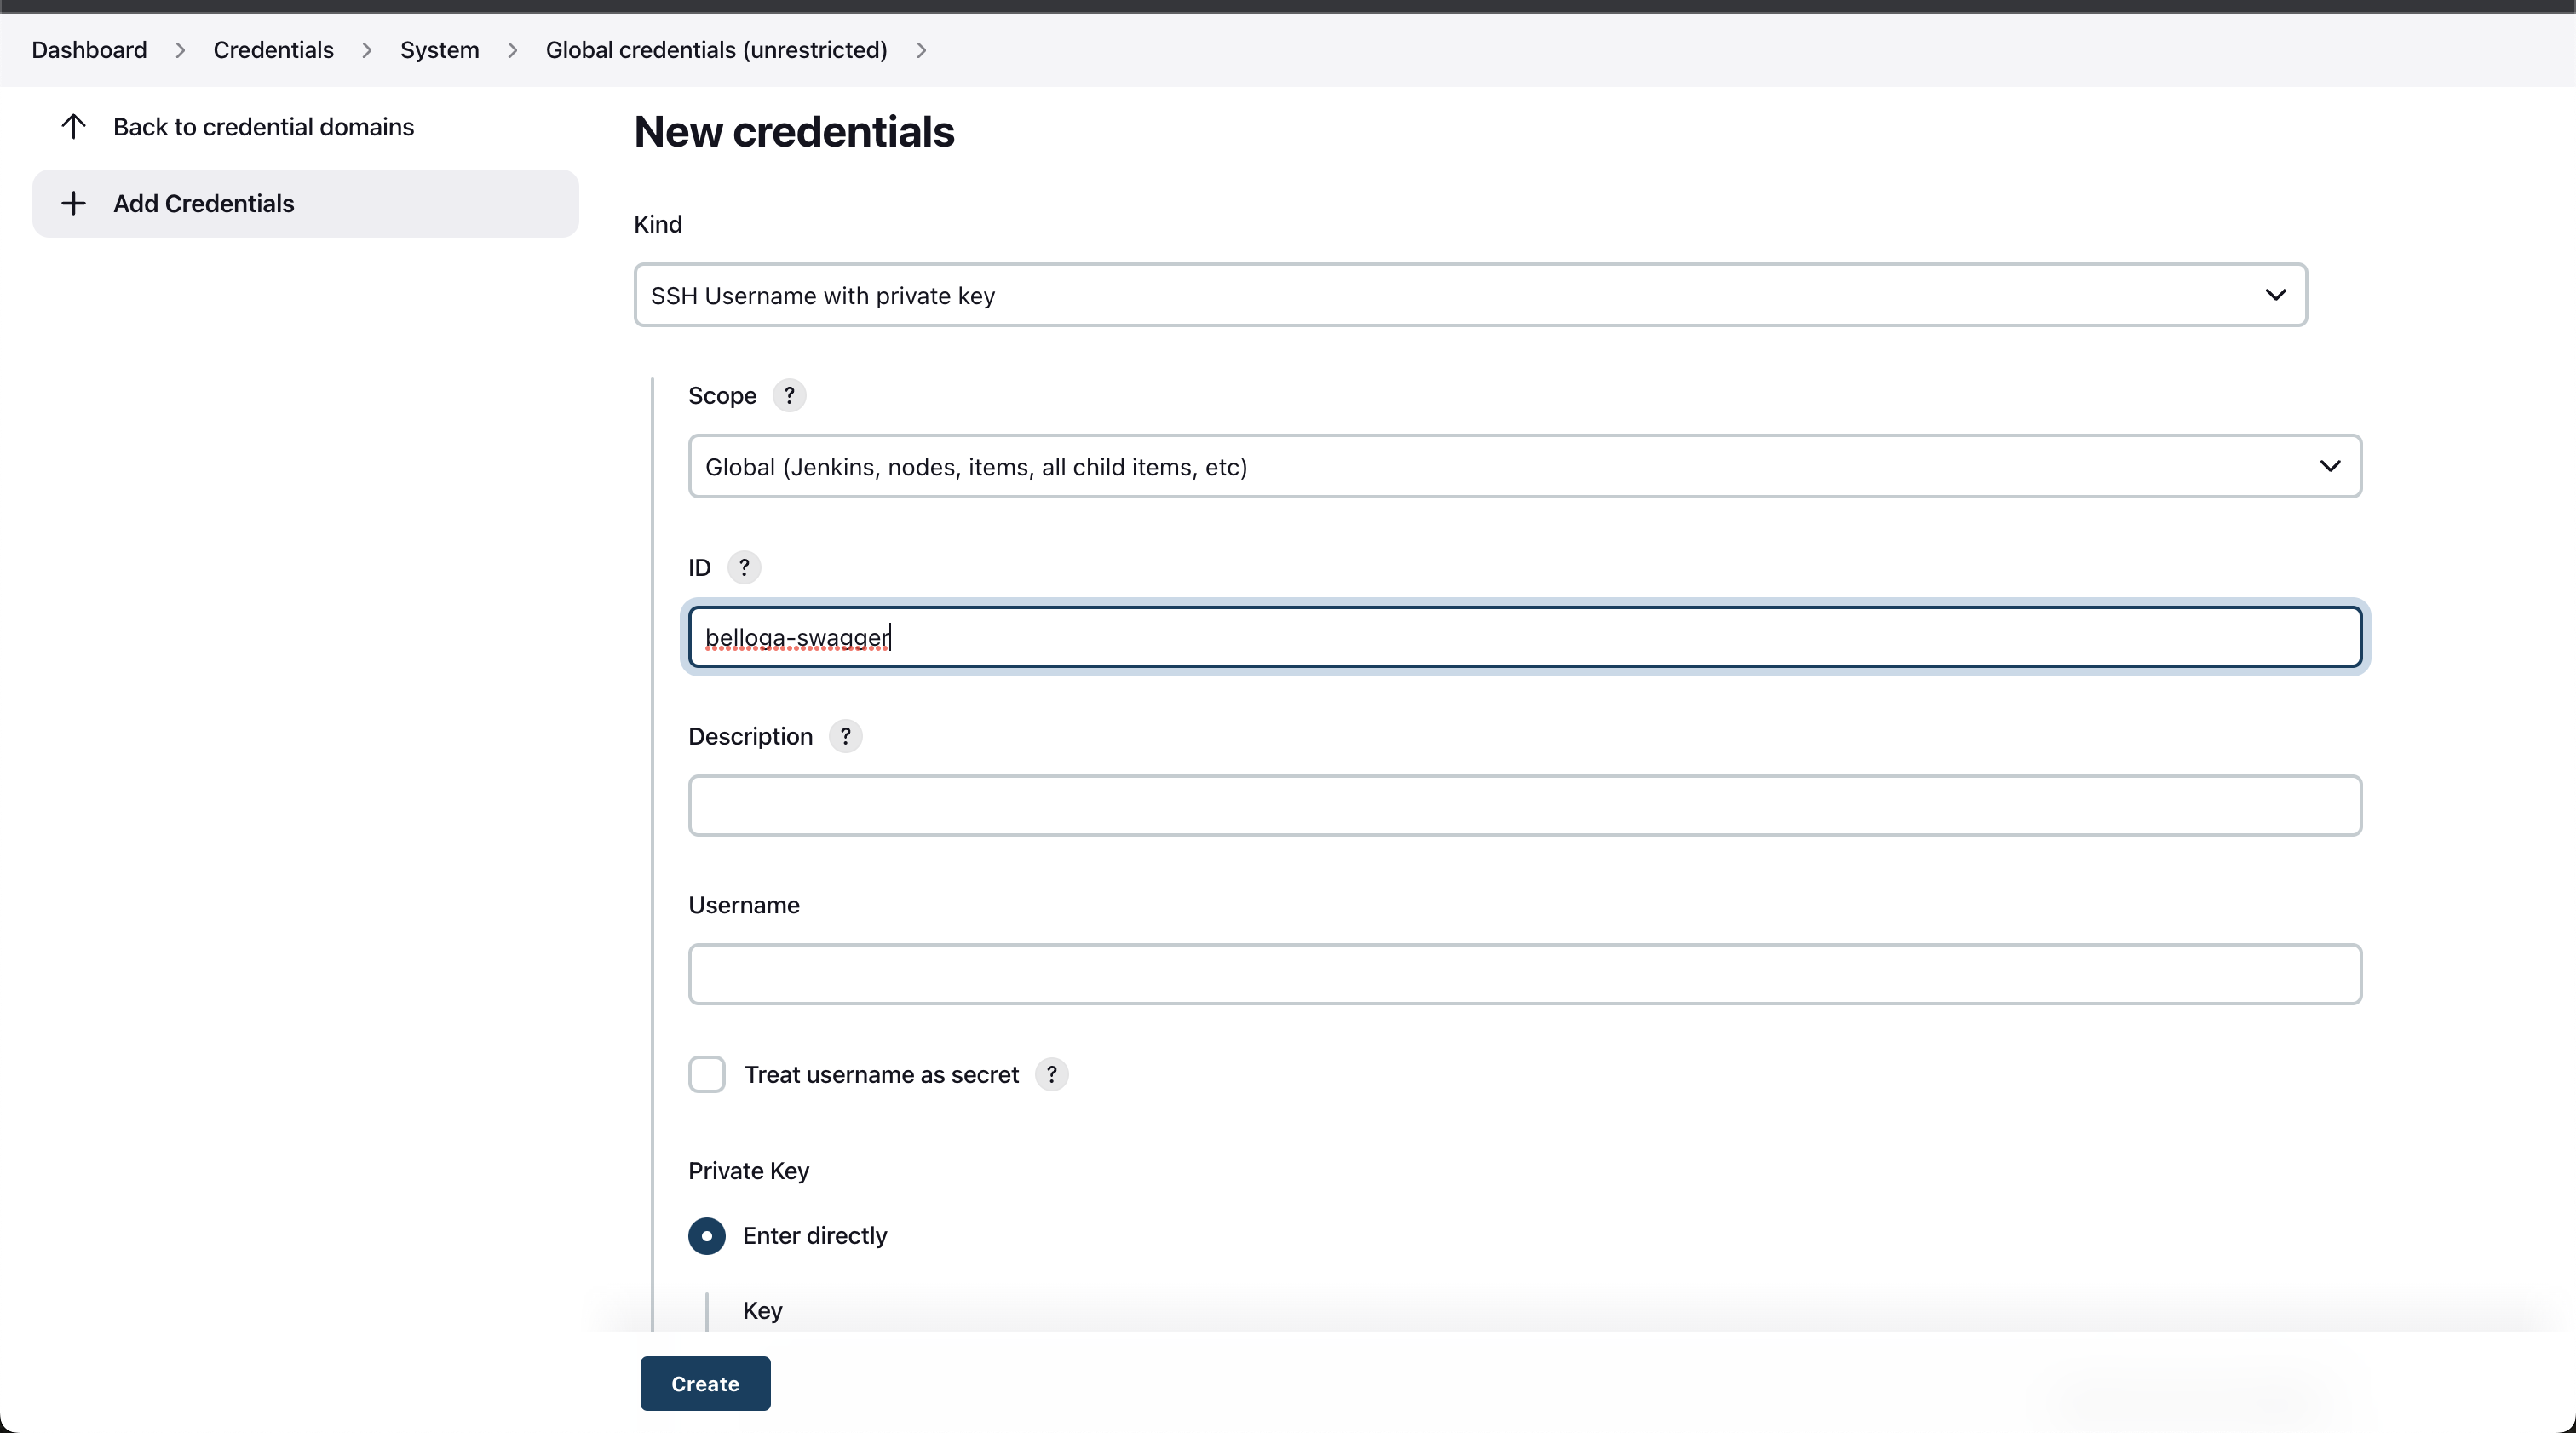Select Add Credentials in sidebar
Image resolution: width=2576 pixels, height=1433 pixels.
[305, 204]
